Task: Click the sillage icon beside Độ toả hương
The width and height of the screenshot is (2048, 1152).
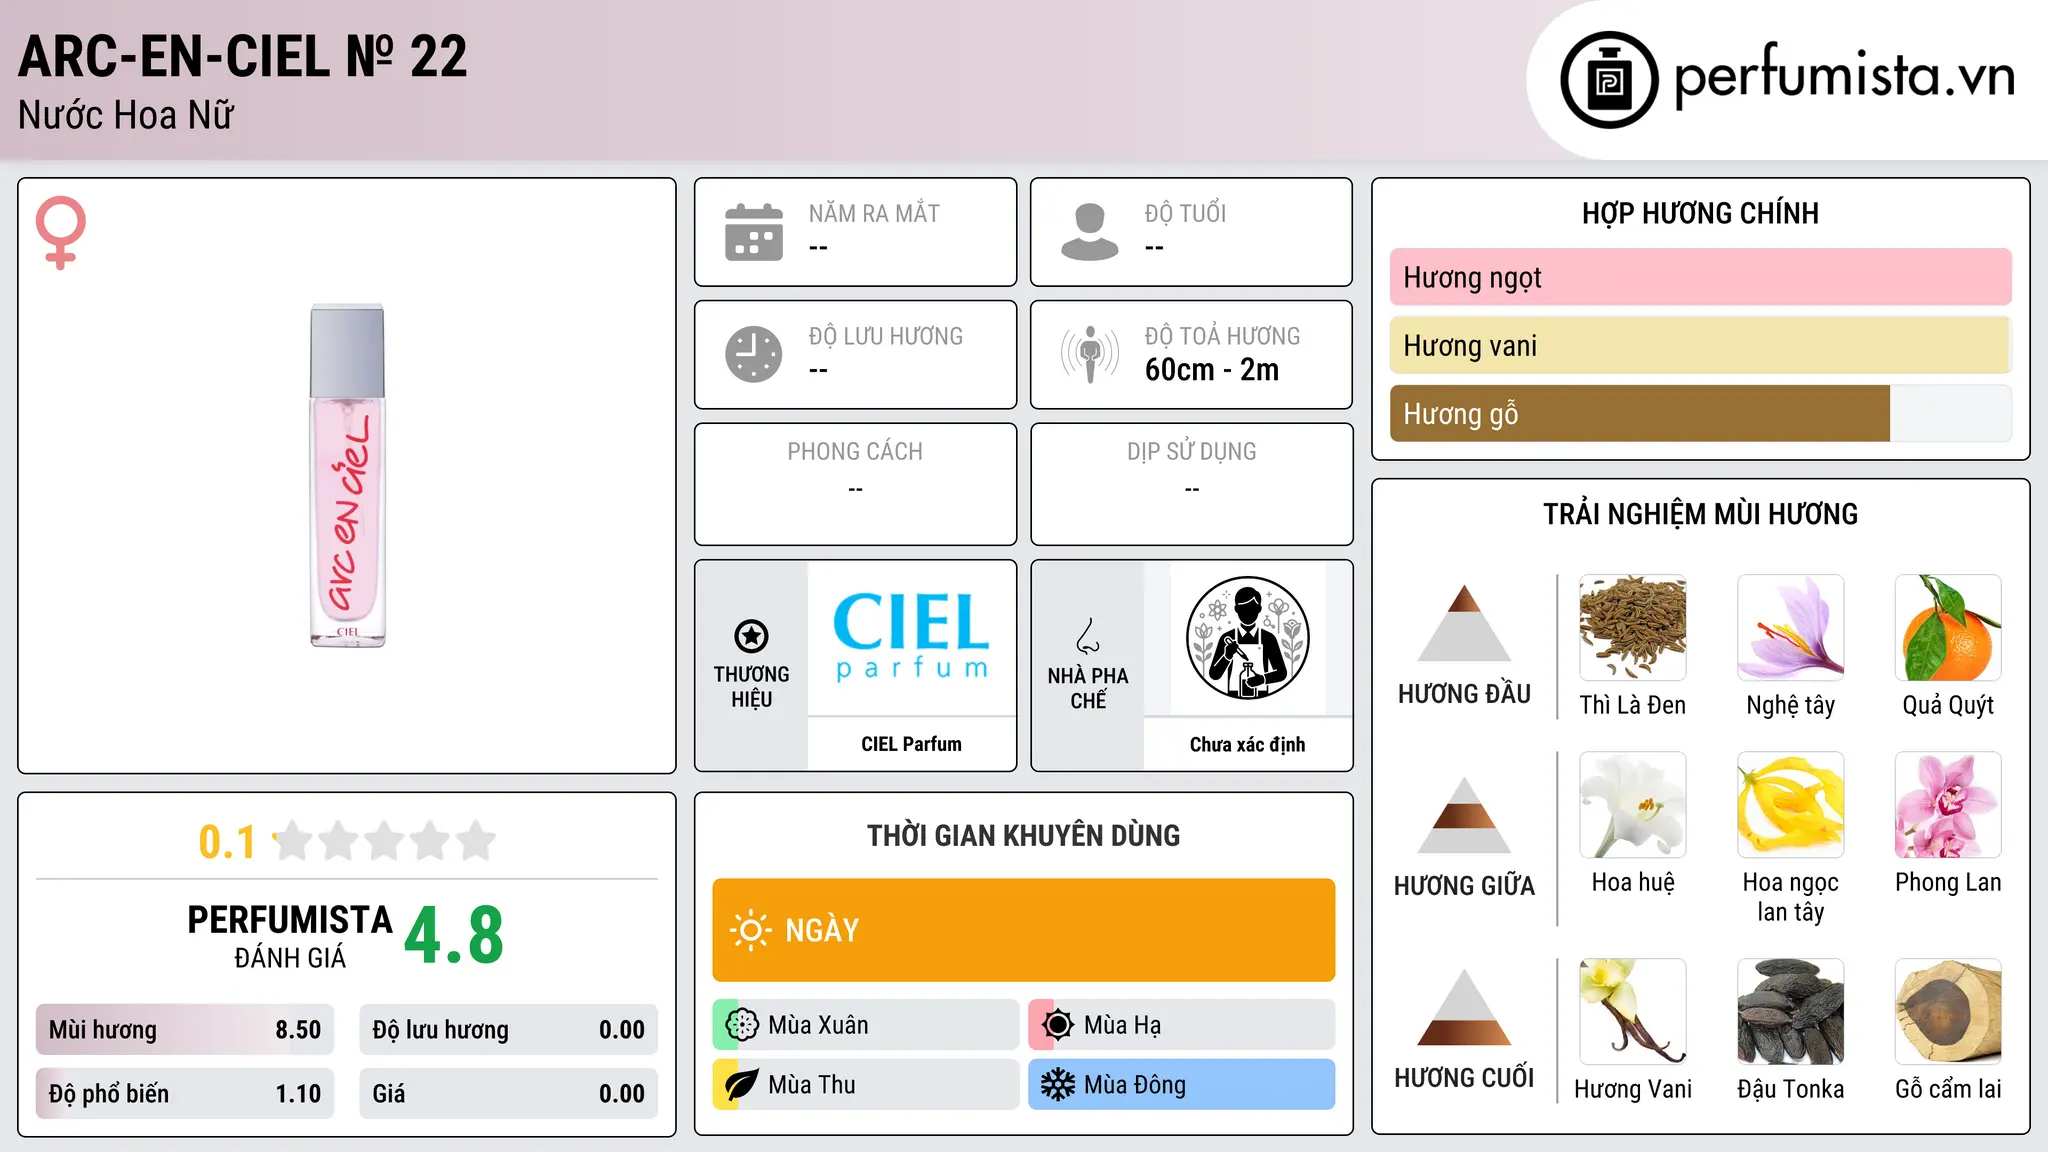Action: coord(1090,354)
